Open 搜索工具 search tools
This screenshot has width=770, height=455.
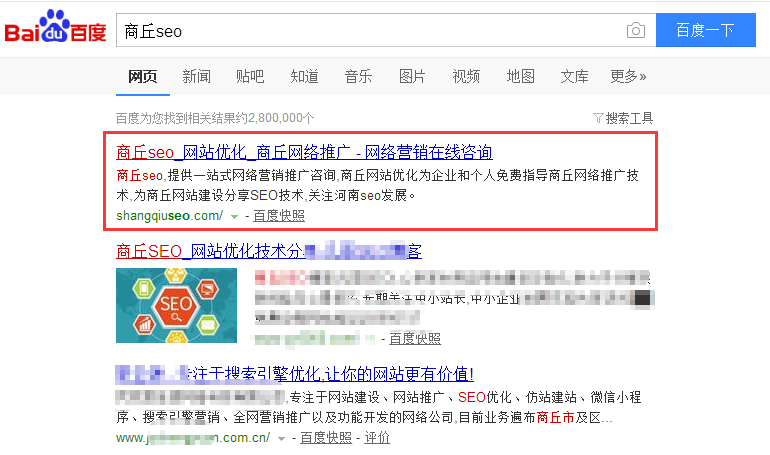[629, 118]
